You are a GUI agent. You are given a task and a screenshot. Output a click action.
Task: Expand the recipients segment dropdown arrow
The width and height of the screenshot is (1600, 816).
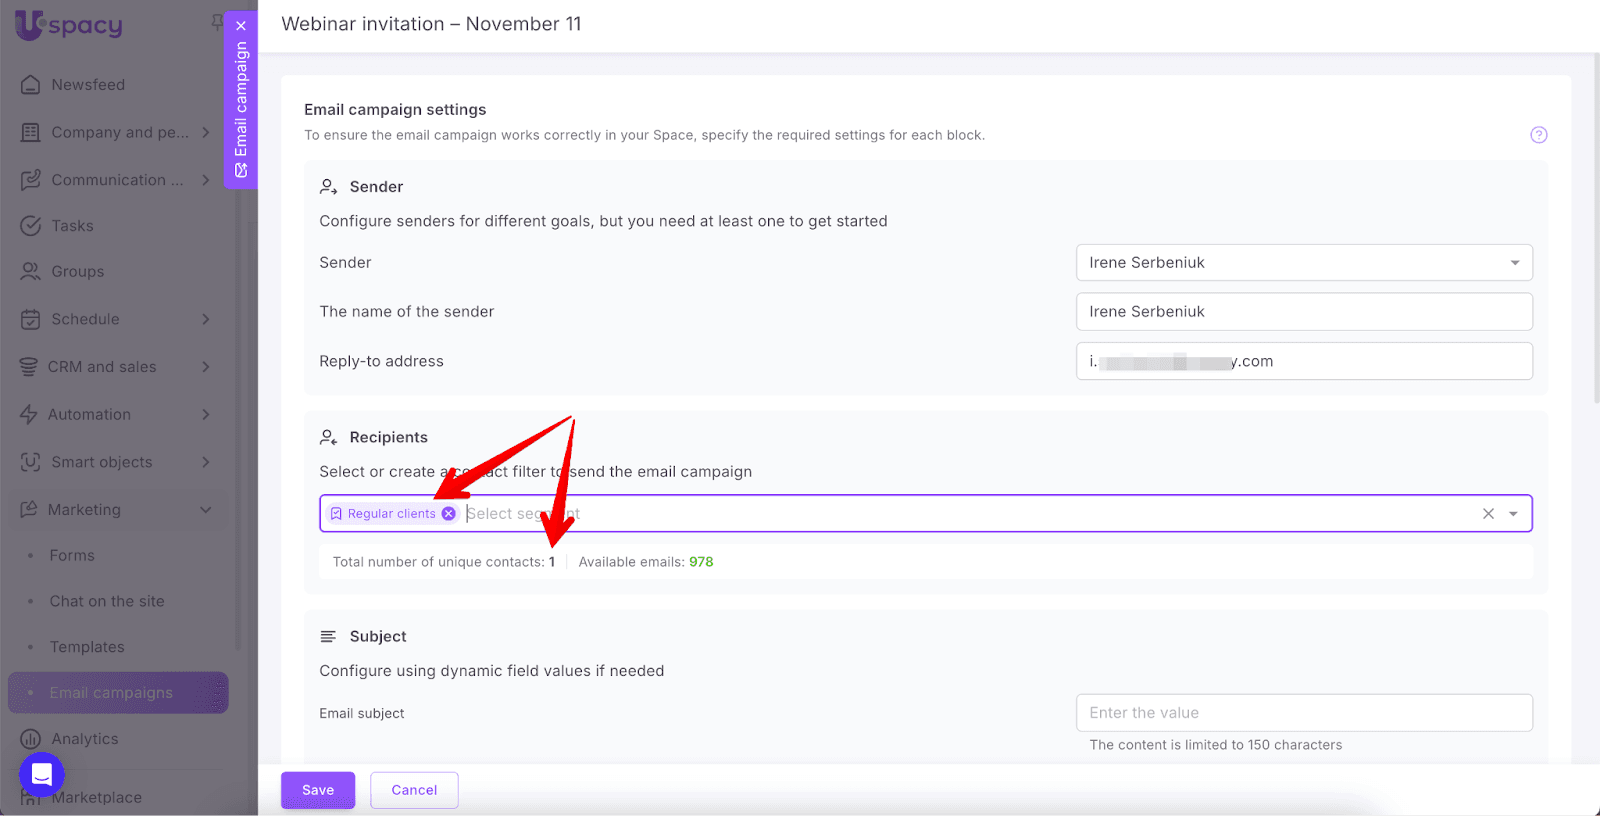tap(1514, 514)
